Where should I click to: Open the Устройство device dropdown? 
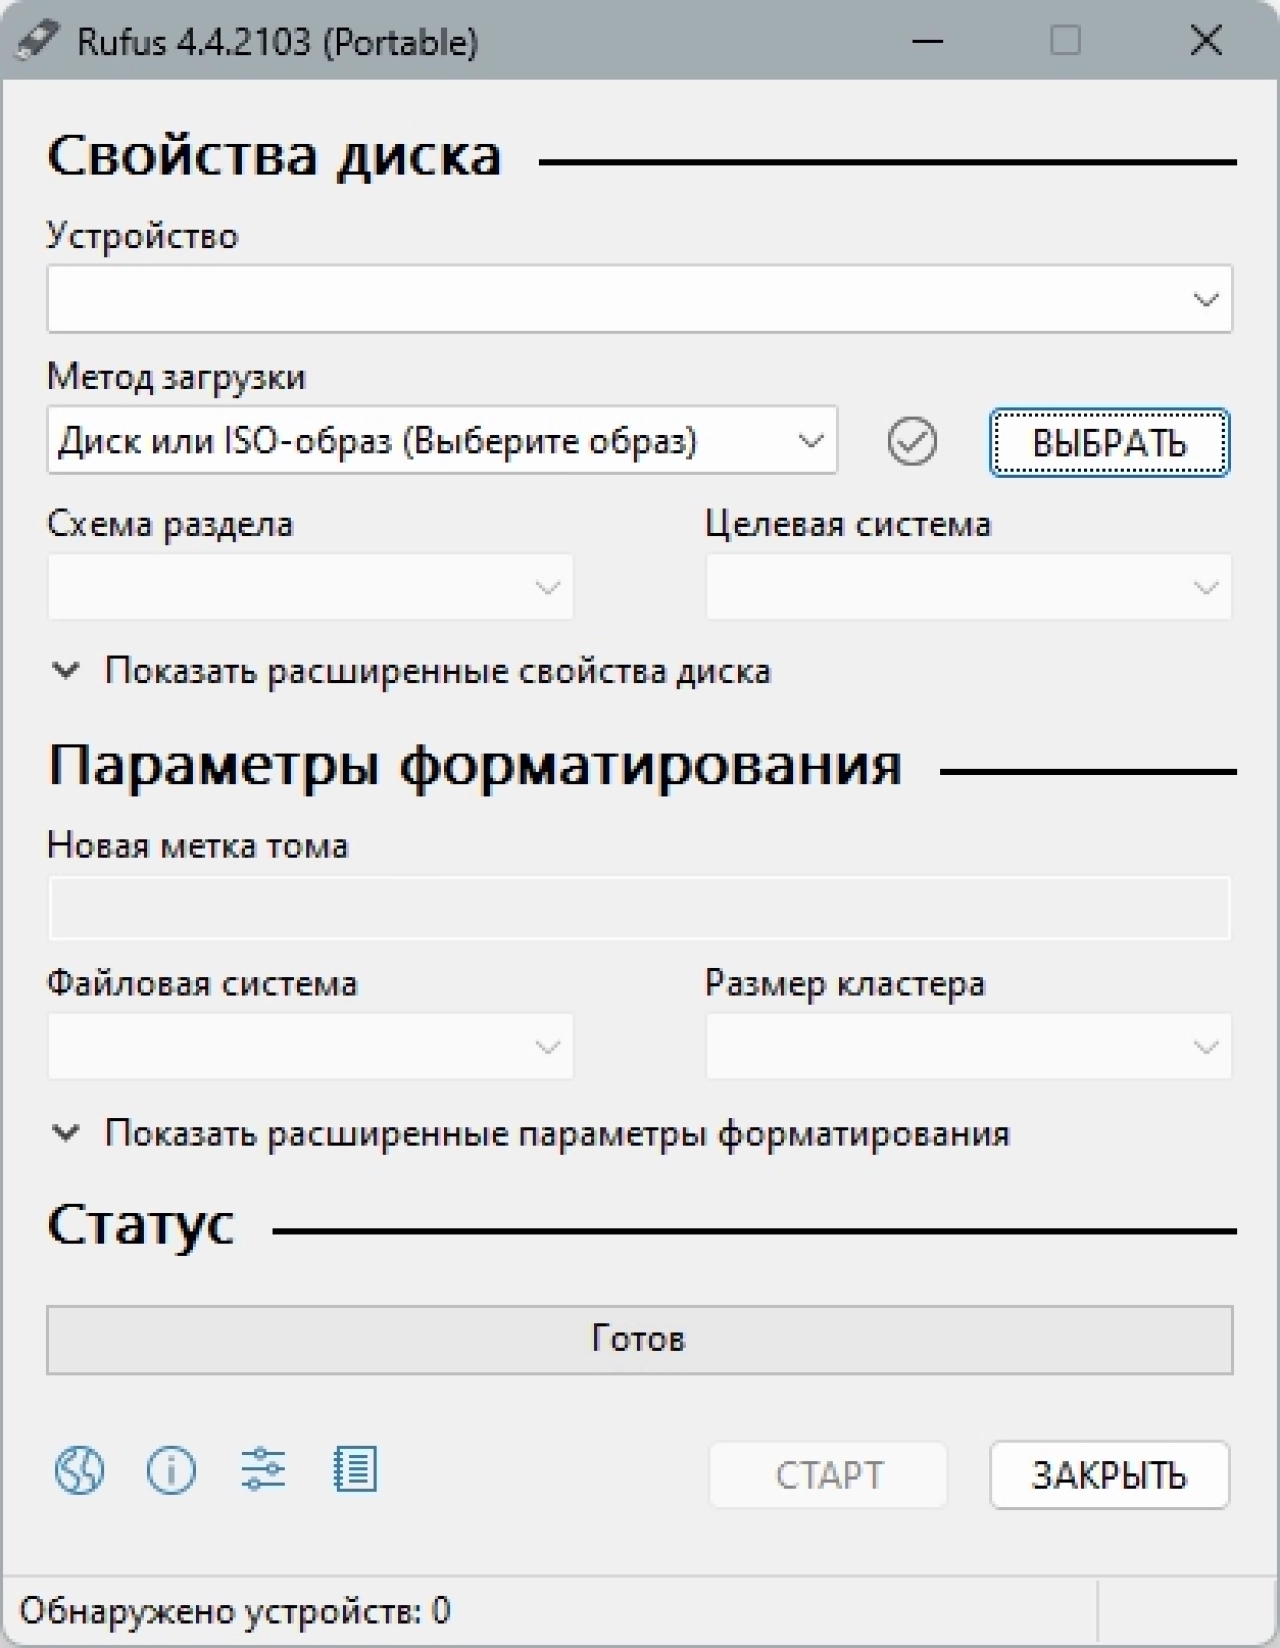[639, 299]
